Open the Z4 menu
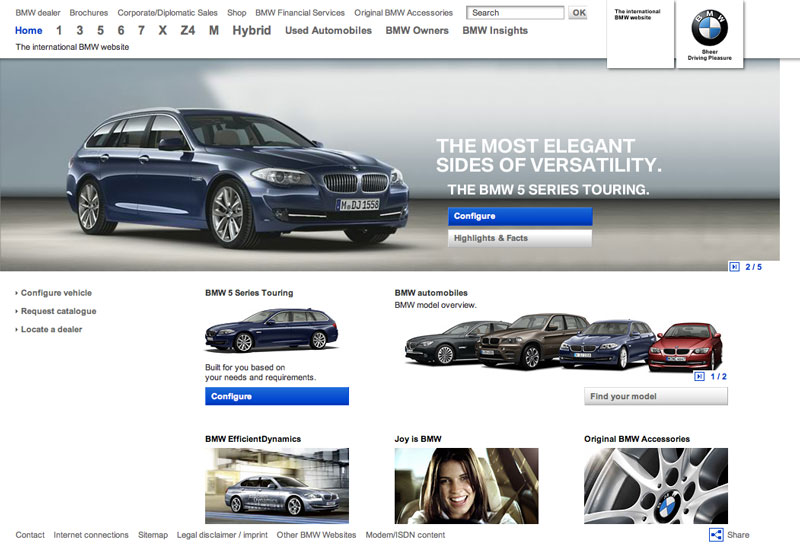800x545 pixels. click(x=188, y=31)
